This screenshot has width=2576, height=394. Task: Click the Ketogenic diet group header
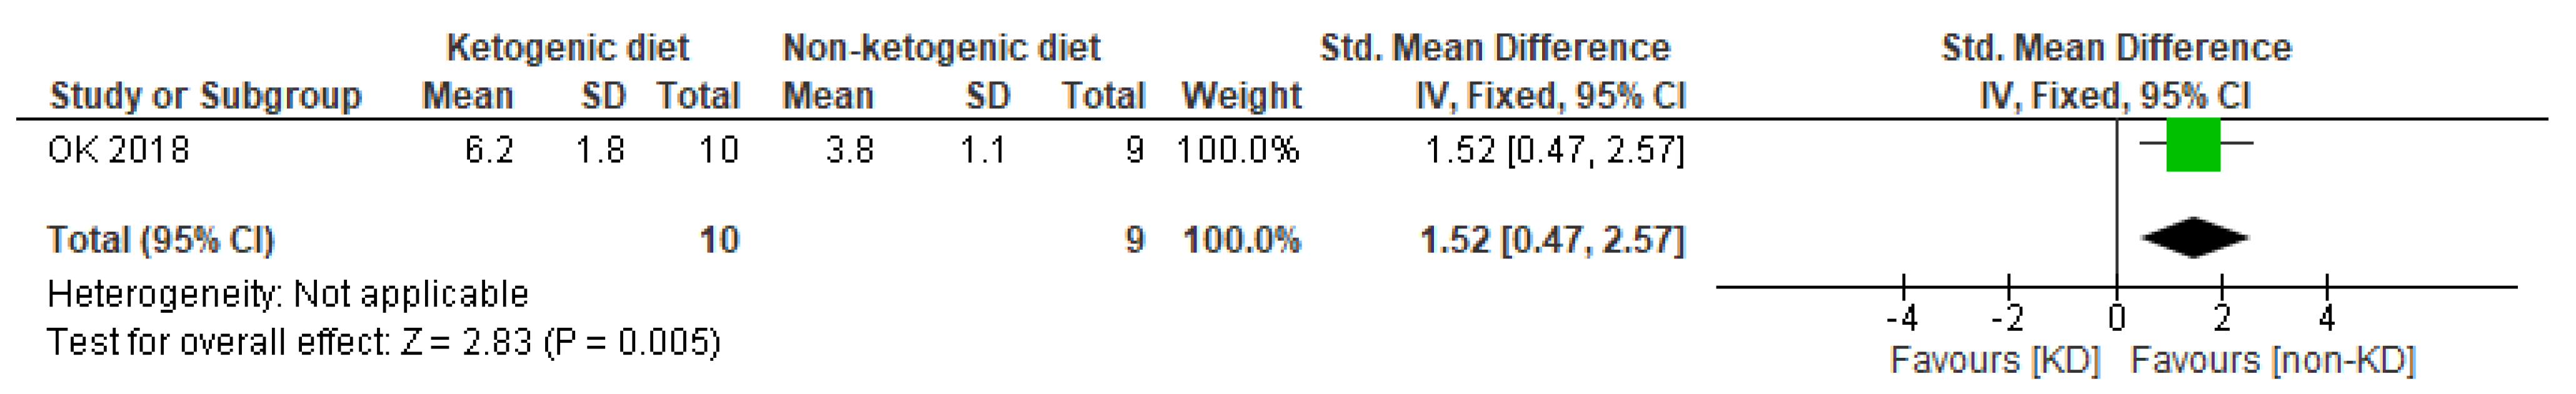point(567,47)
